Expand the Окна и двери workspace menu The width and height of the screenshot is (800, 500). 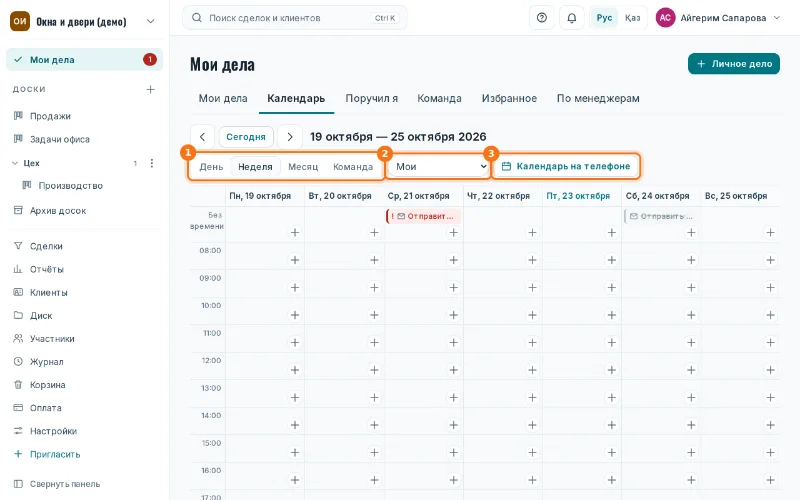pyautogui.click(x=151, y=21)
